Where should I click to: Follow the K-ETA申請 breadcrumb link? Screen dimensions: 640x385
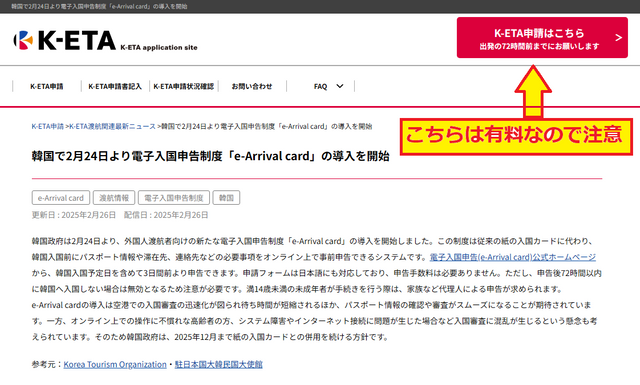point(48,127)
